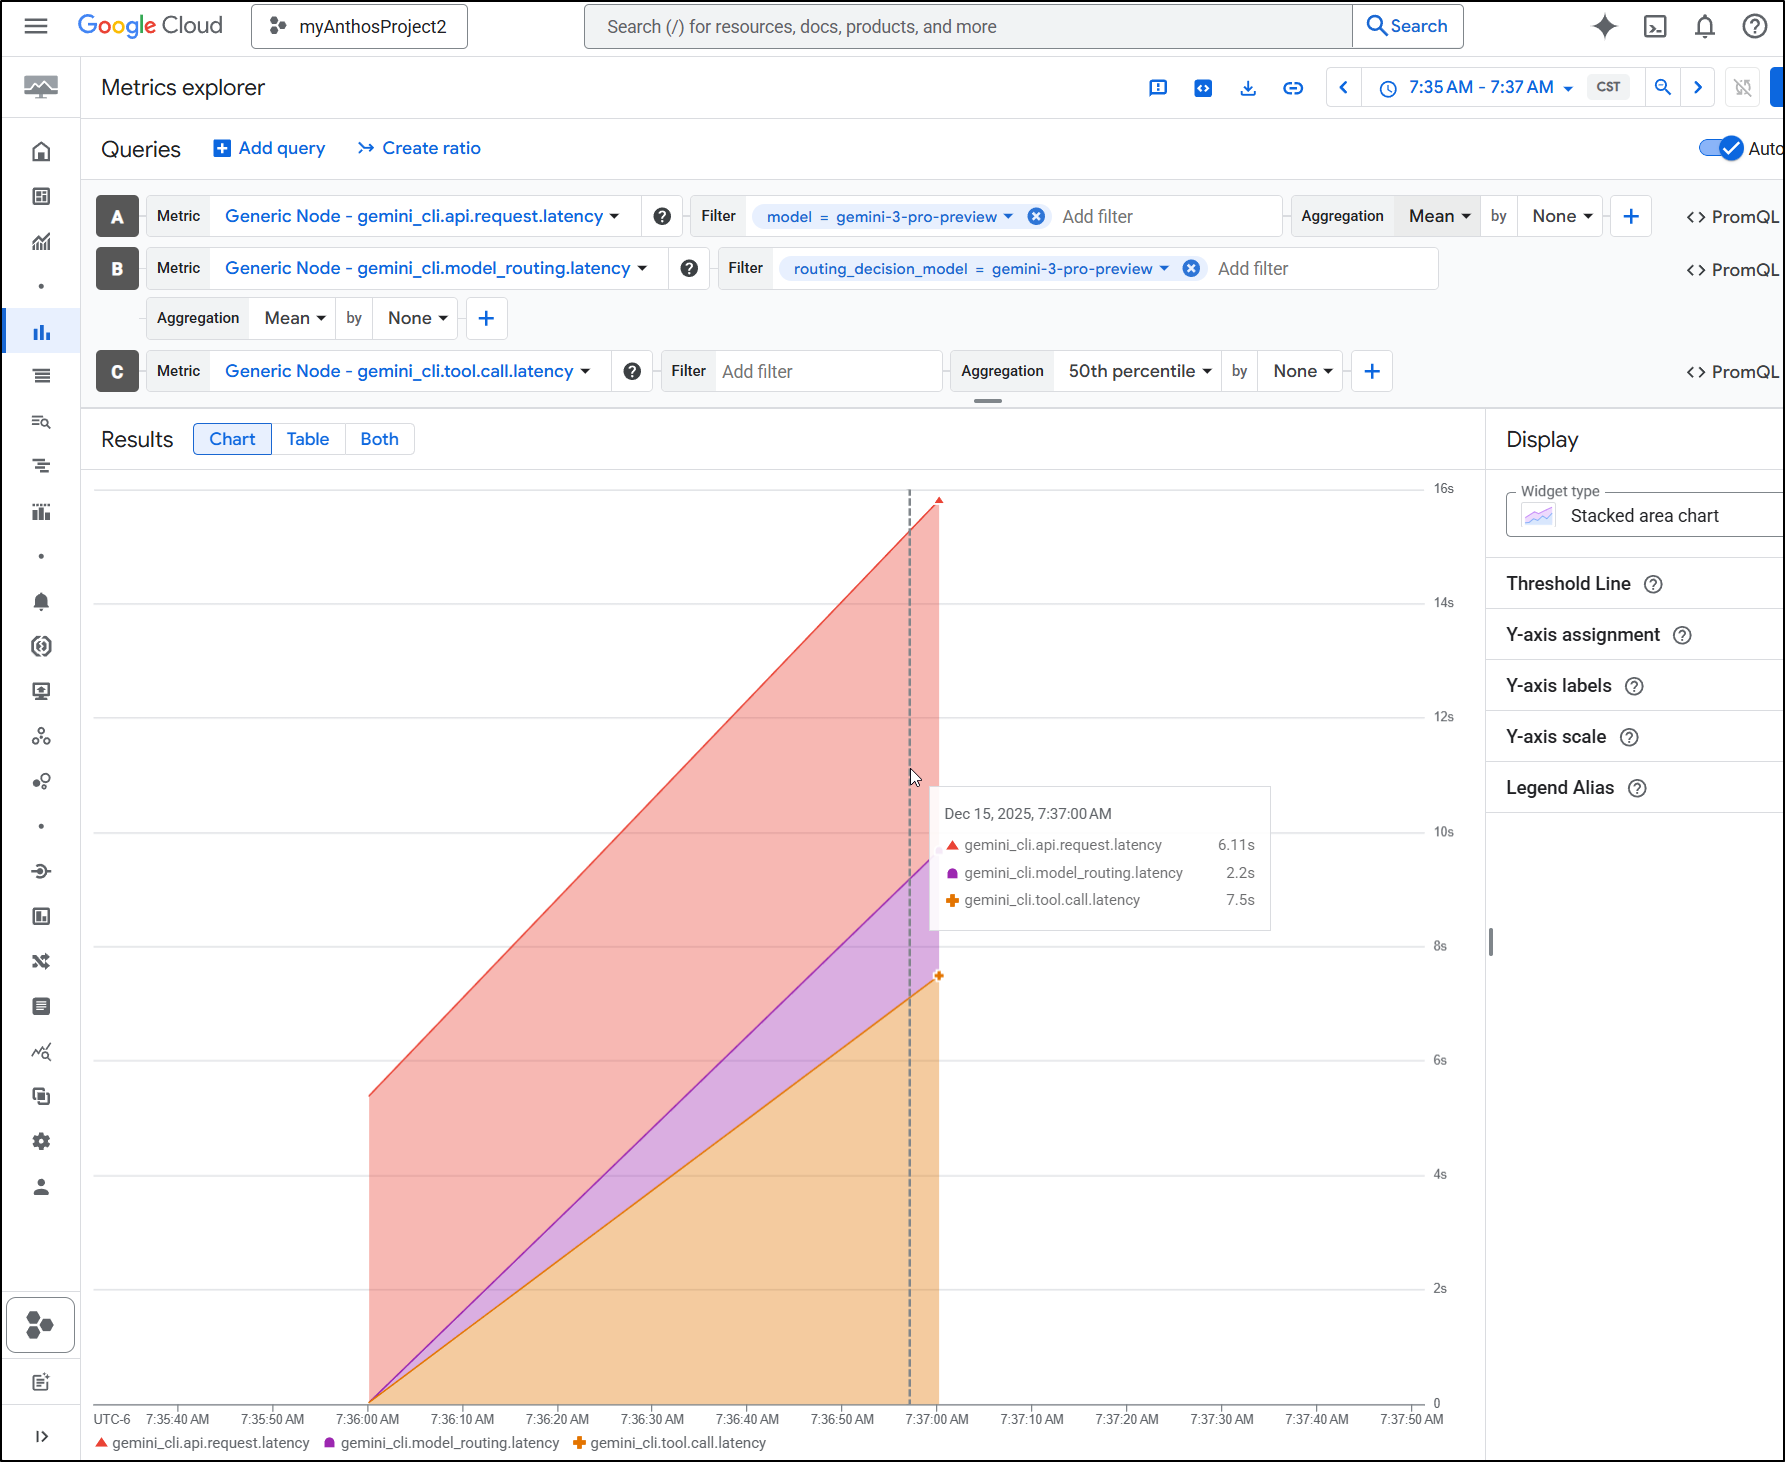Open the 50th percentile aggregation dropdown
The width and height of the screenshot is (1785, 1462).
(x=1139, y=371)
